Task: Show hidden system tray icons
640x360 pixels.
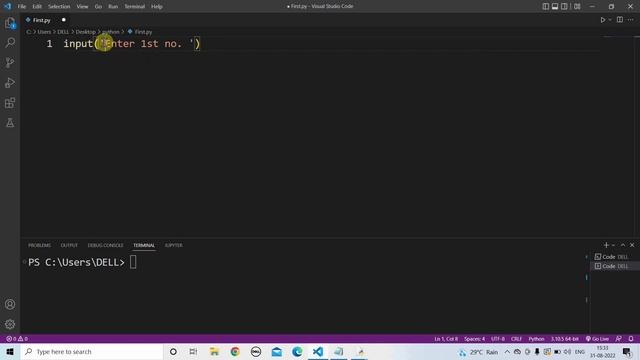Action: point(507,351)
